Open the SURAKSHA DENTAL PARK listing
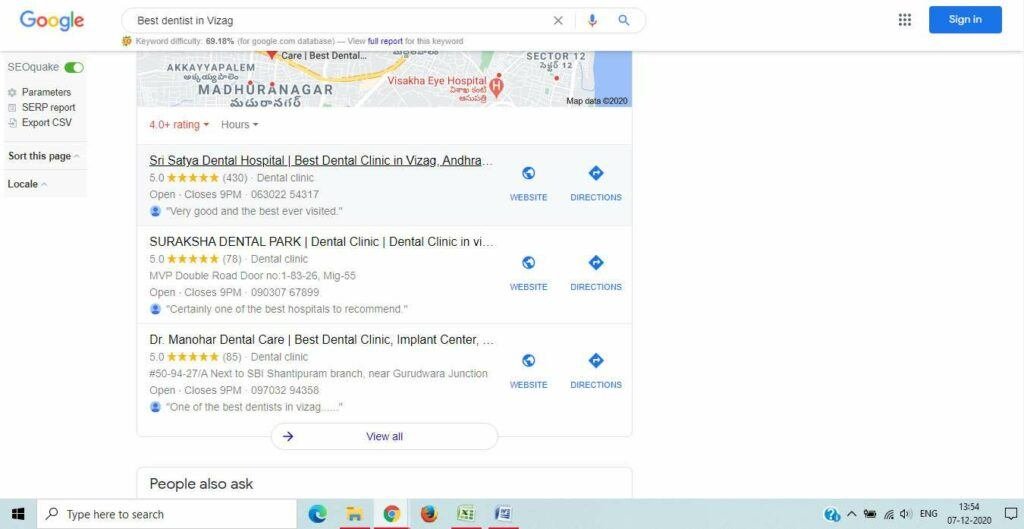The height and width of the screenshot is (529, 1024). click(322, 242)
